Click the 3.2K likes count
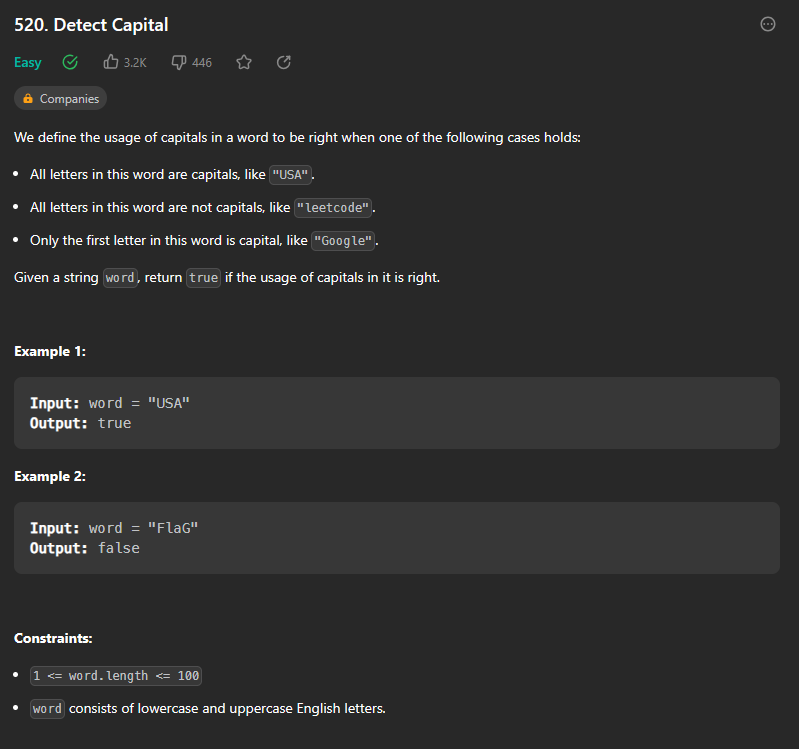The image size is (799, 749). [x=135, y=63]
